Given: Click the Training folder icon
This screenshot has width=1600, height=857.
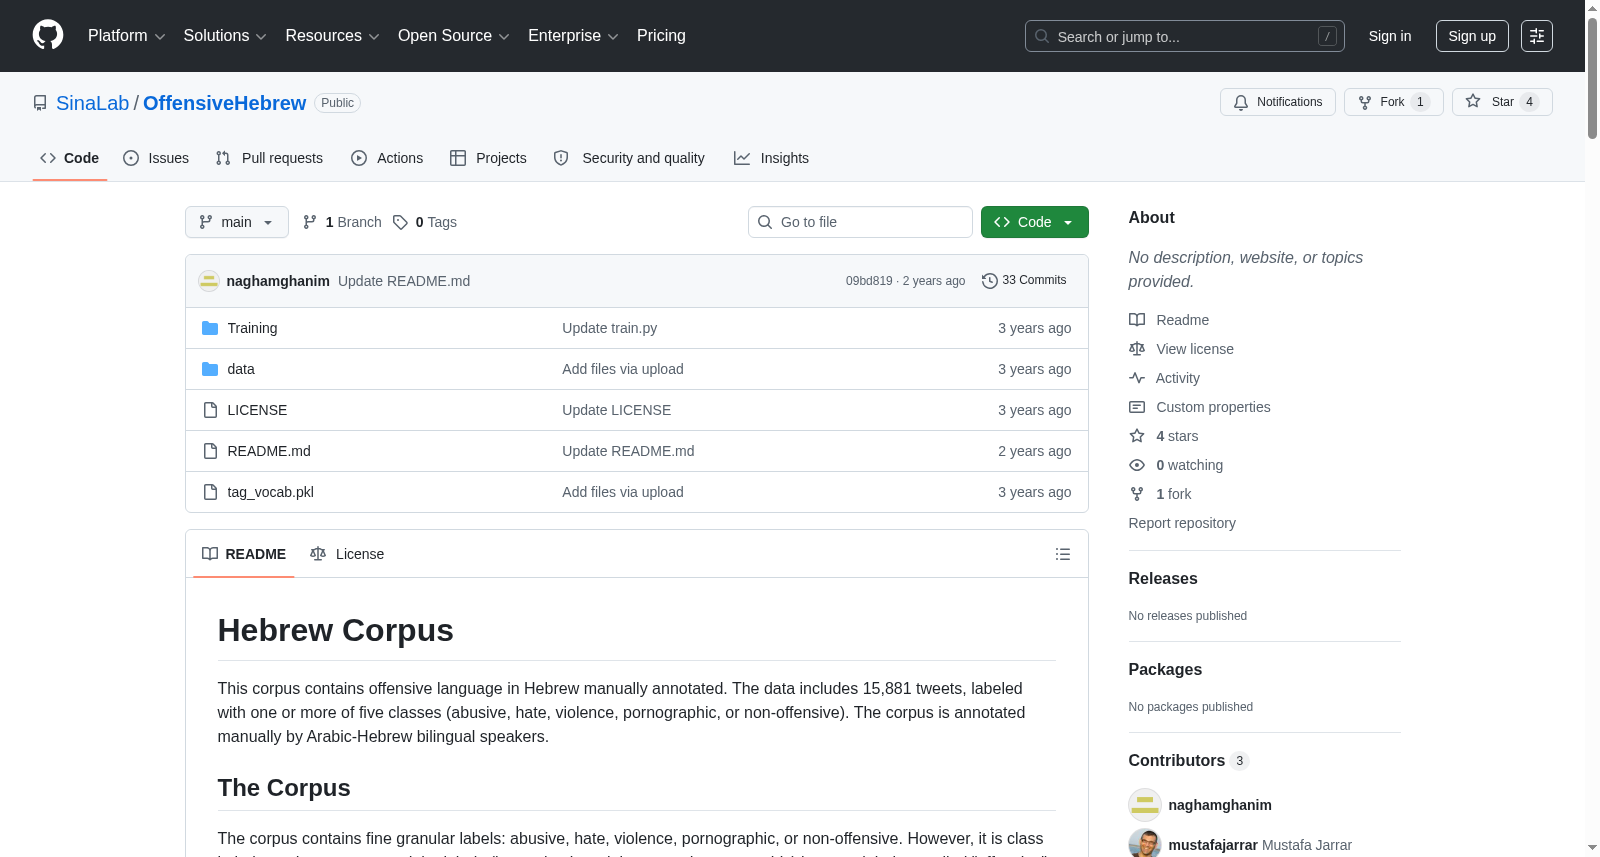Looking at the screenshot, I should tap(210, 328).
